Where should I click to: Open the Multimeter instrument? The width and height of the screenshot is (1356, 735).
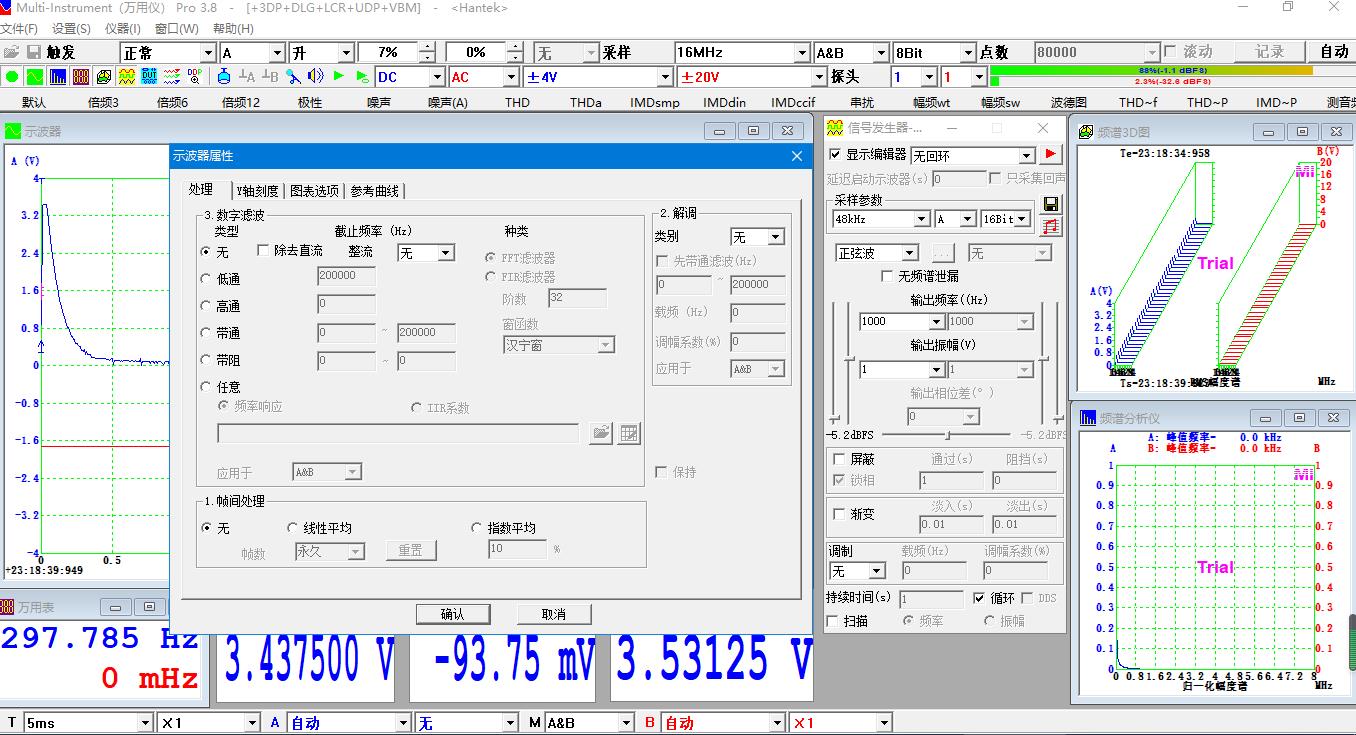79,76
